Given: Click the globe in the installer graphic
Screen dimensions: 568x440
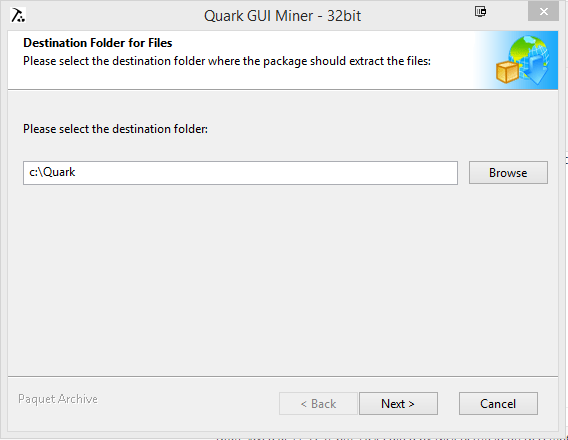Looking at the screenshot, I should 529,53.
